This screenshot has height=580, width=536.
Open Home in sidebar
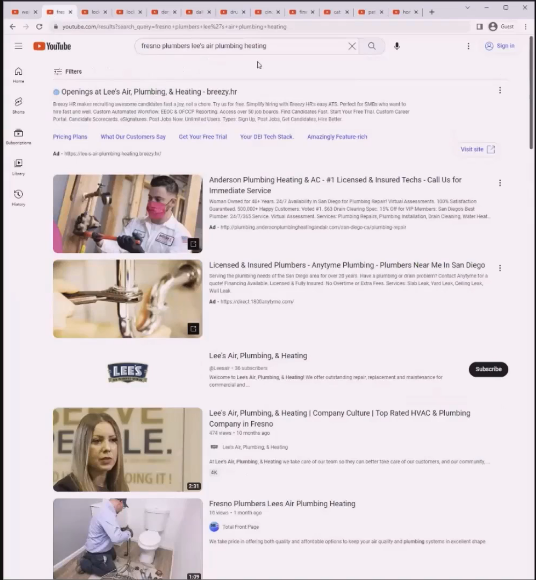(x=18, y=75)
